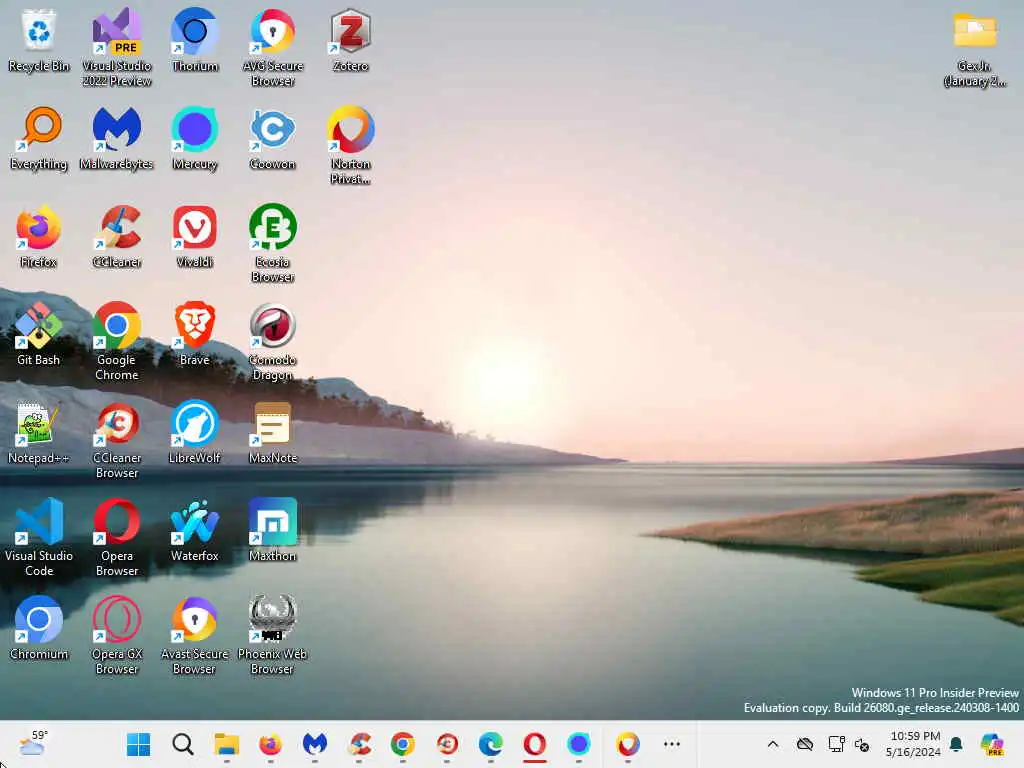The width and height of the screenshot is (1024, 768).
Task: Select the Comodo Dragon shortcut
Action: (x=273, y=341)
